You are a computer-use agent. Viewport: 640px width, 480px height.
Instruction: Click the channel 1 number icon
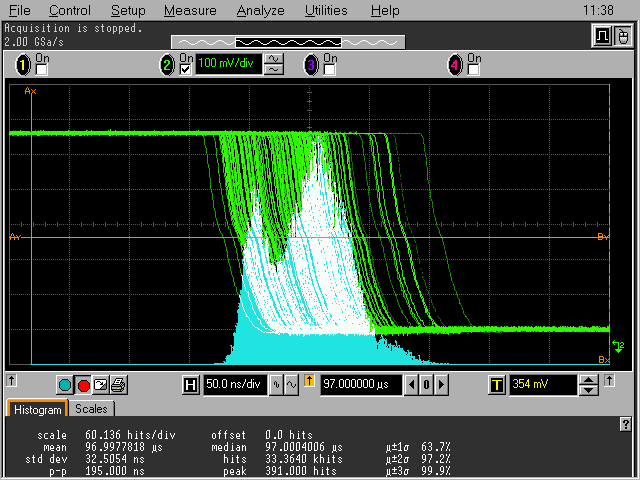23,65
